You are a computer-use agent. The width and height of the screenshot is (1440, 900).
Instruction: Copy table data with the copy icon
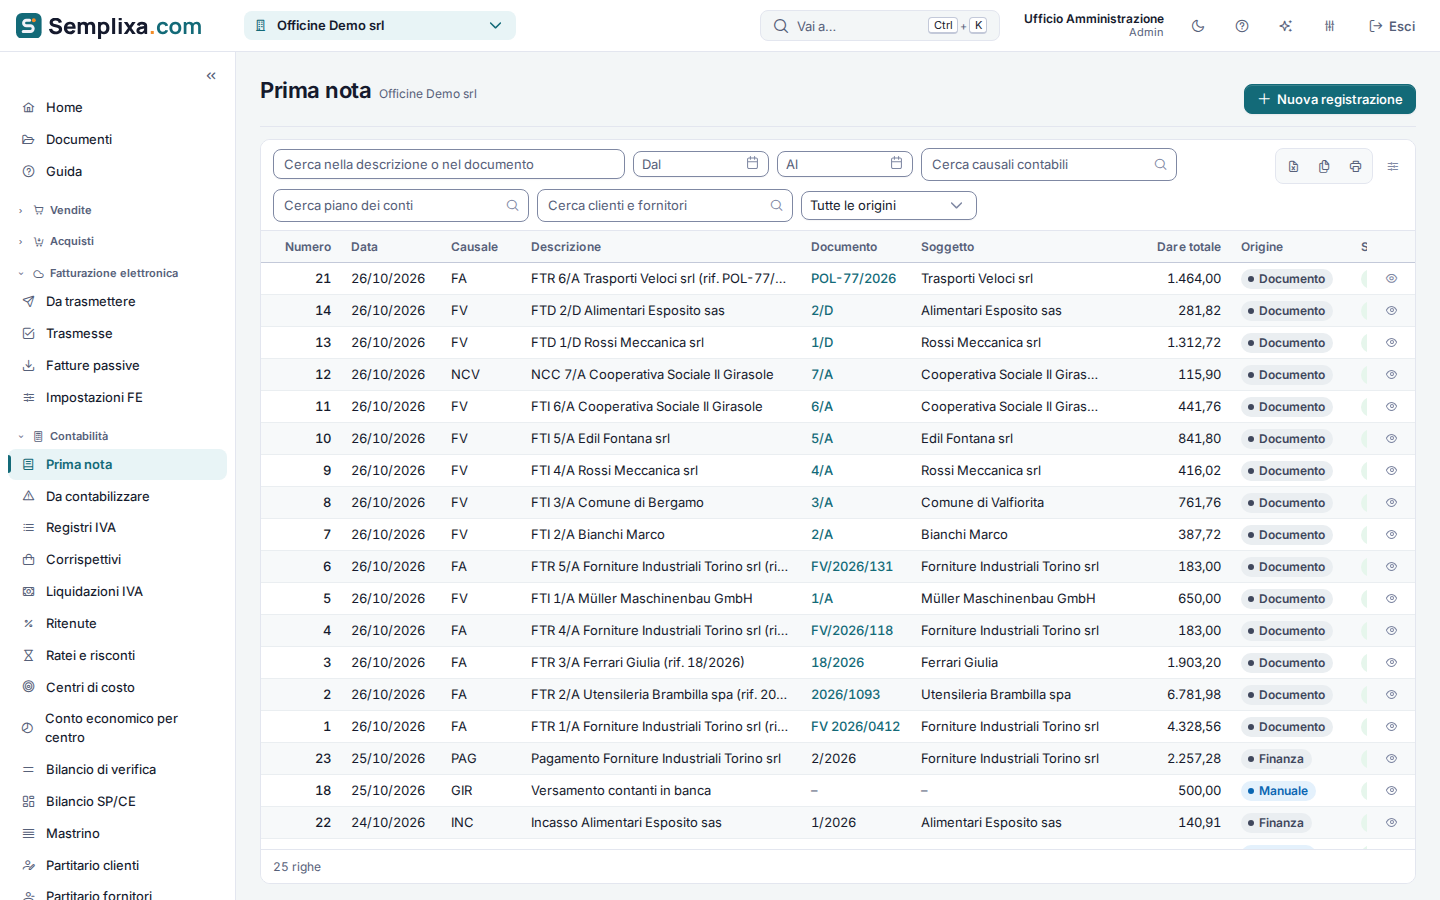coord(1324,166)
